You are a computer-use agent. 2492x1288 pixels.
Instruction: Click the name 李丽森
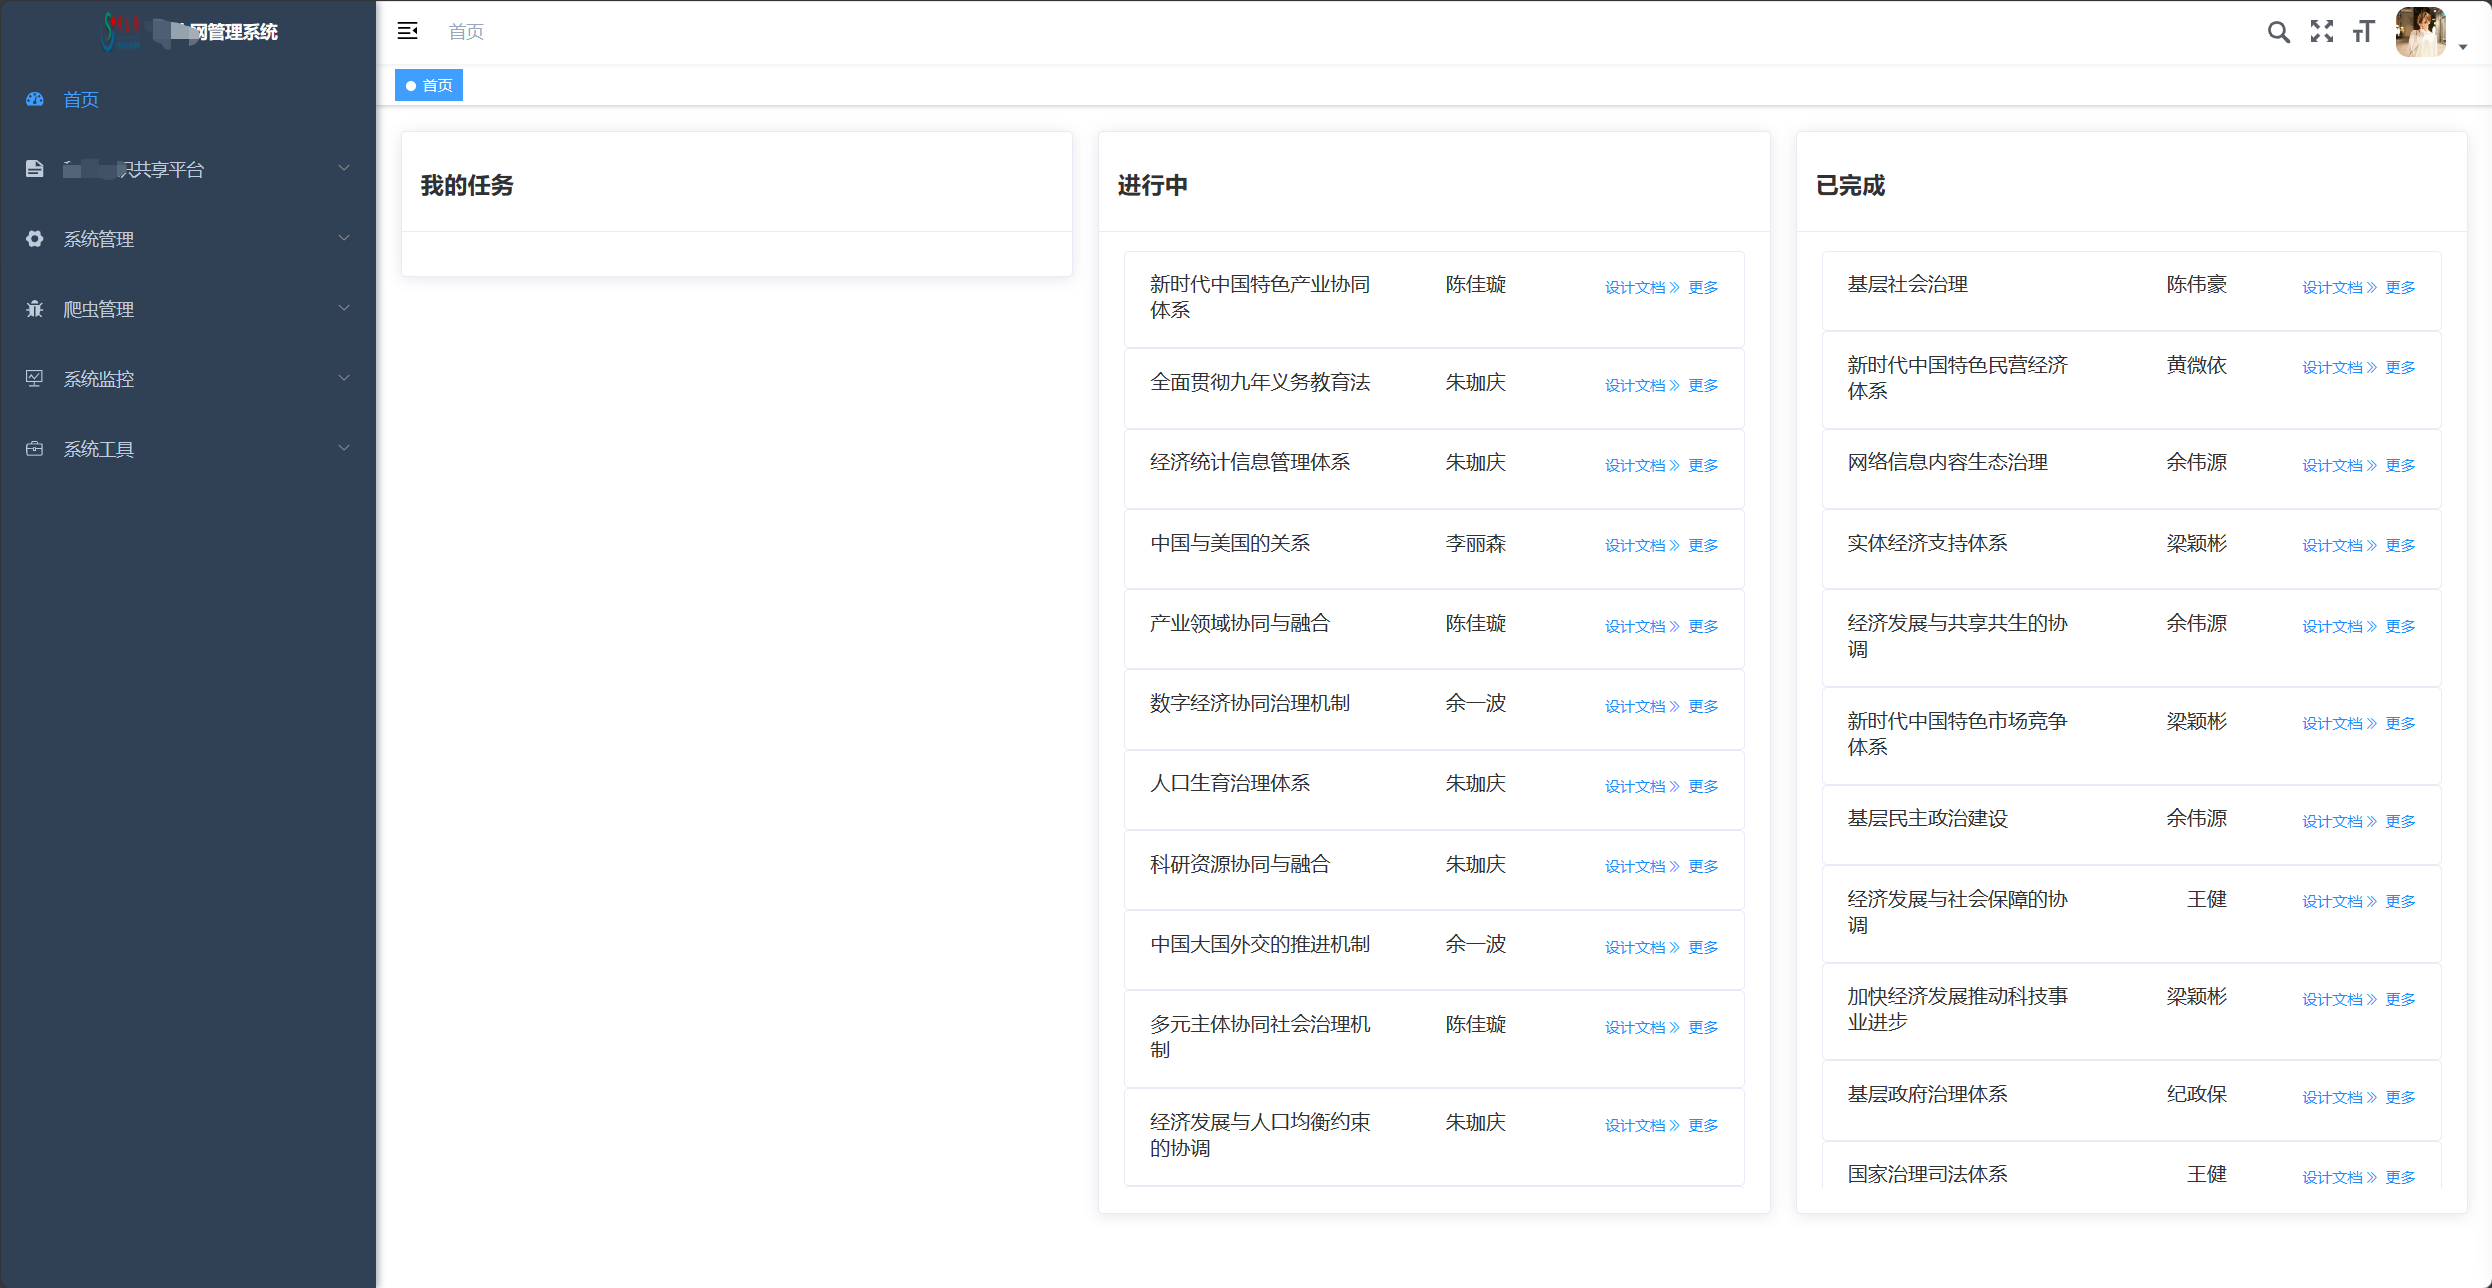(x=1476, y=543)
